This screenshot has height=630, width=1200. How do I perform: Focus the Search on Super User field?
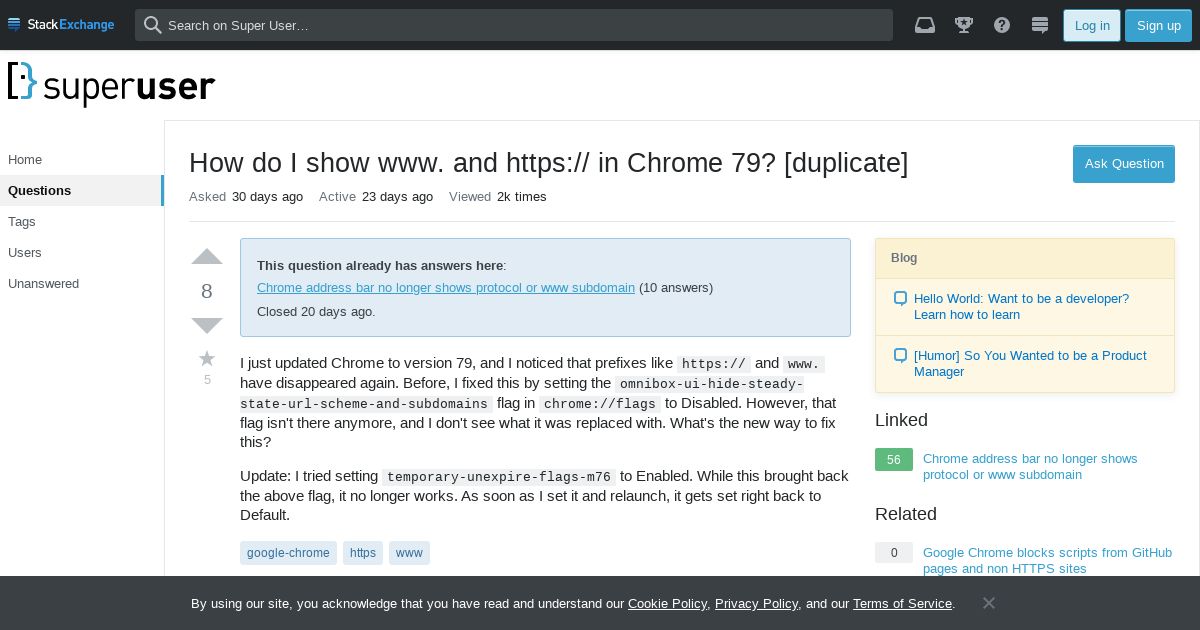514,25
